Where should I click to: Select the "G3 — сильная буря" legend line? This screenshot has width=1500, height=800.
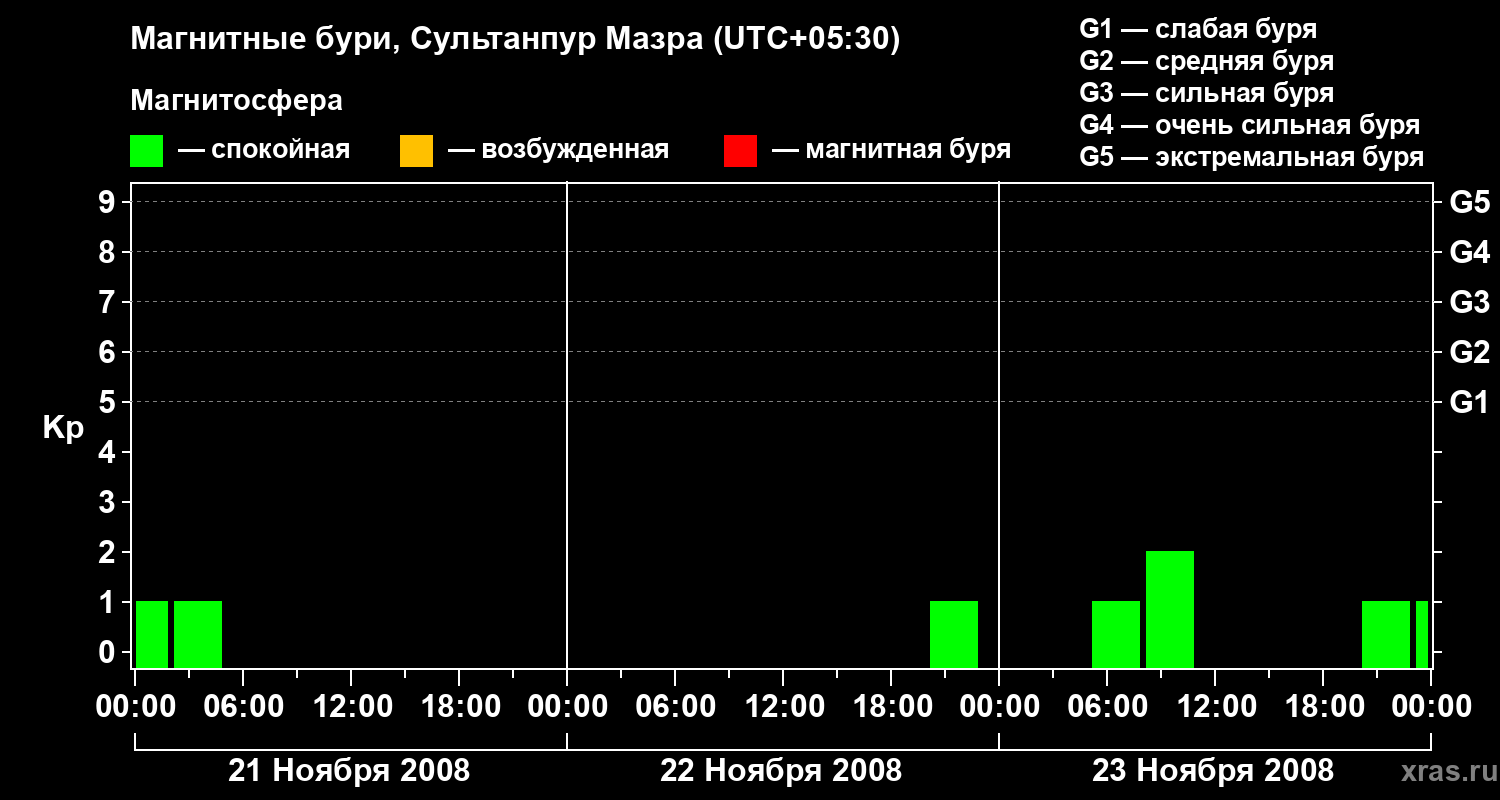click(1207, 93)
